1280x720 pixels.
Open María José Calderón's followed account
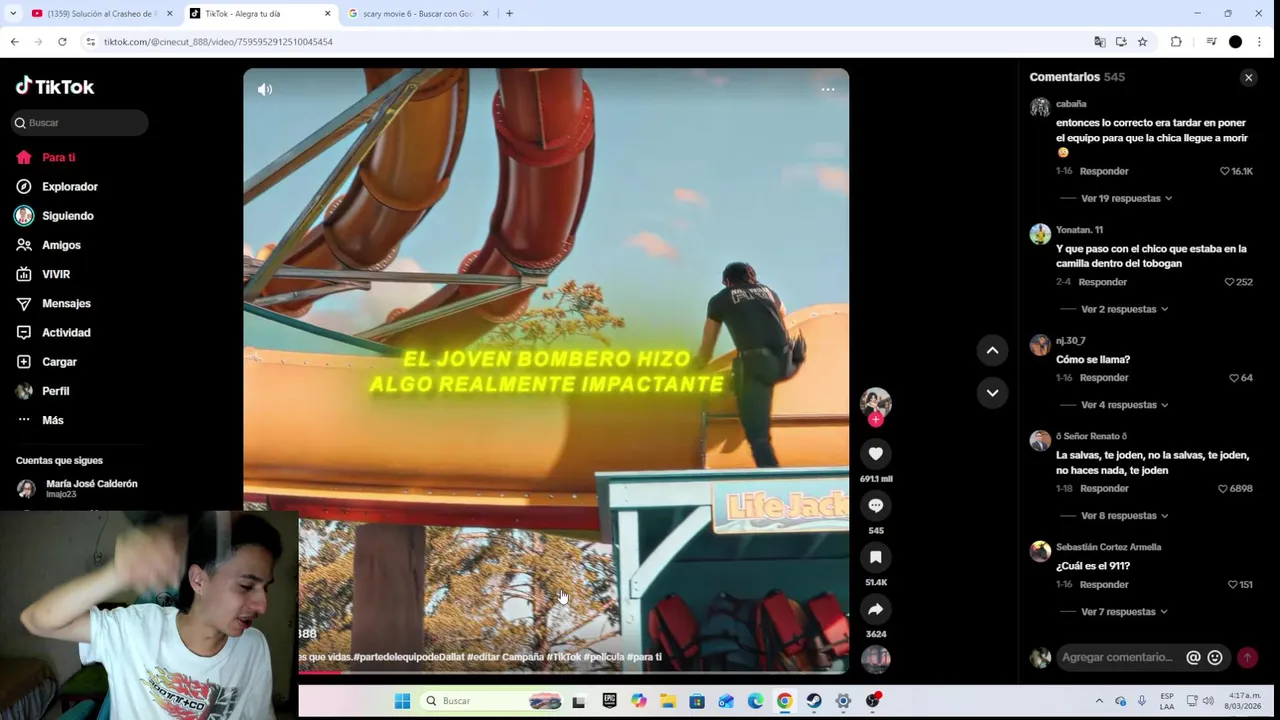pyautogui.click(x=78, y=488)
